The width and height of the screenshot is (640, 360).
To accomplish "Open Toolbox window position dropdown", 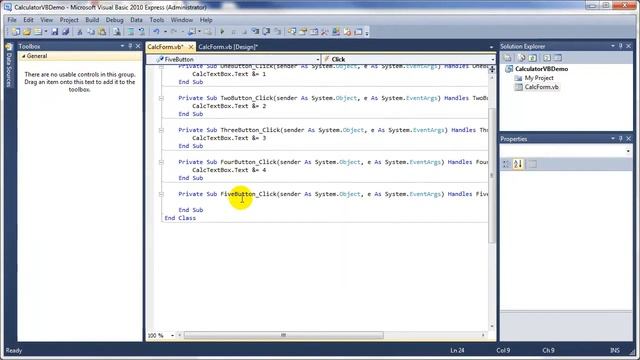I will point(122,46).
